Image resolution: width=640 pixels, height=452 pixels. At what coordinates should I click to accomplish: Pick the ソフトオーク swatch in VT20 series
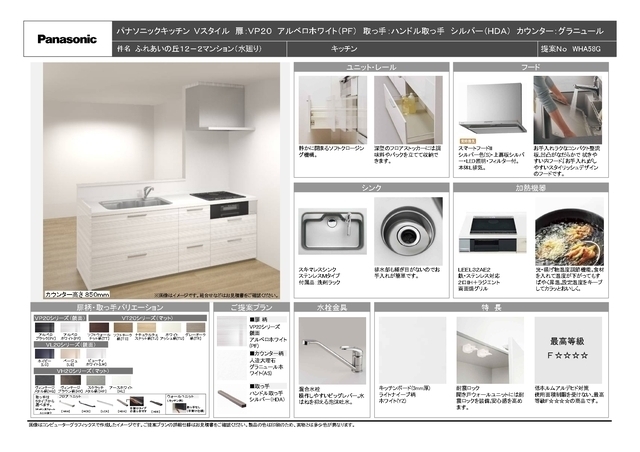(123, 327)
